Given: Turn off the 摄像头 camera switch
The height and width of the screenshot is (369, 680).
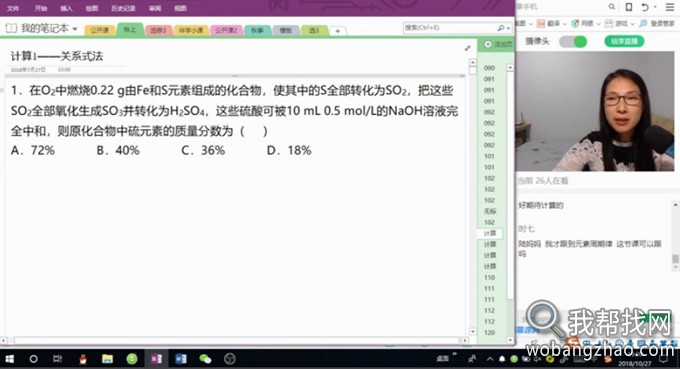Looking at the screenshot, I should (x=573, y=42).
